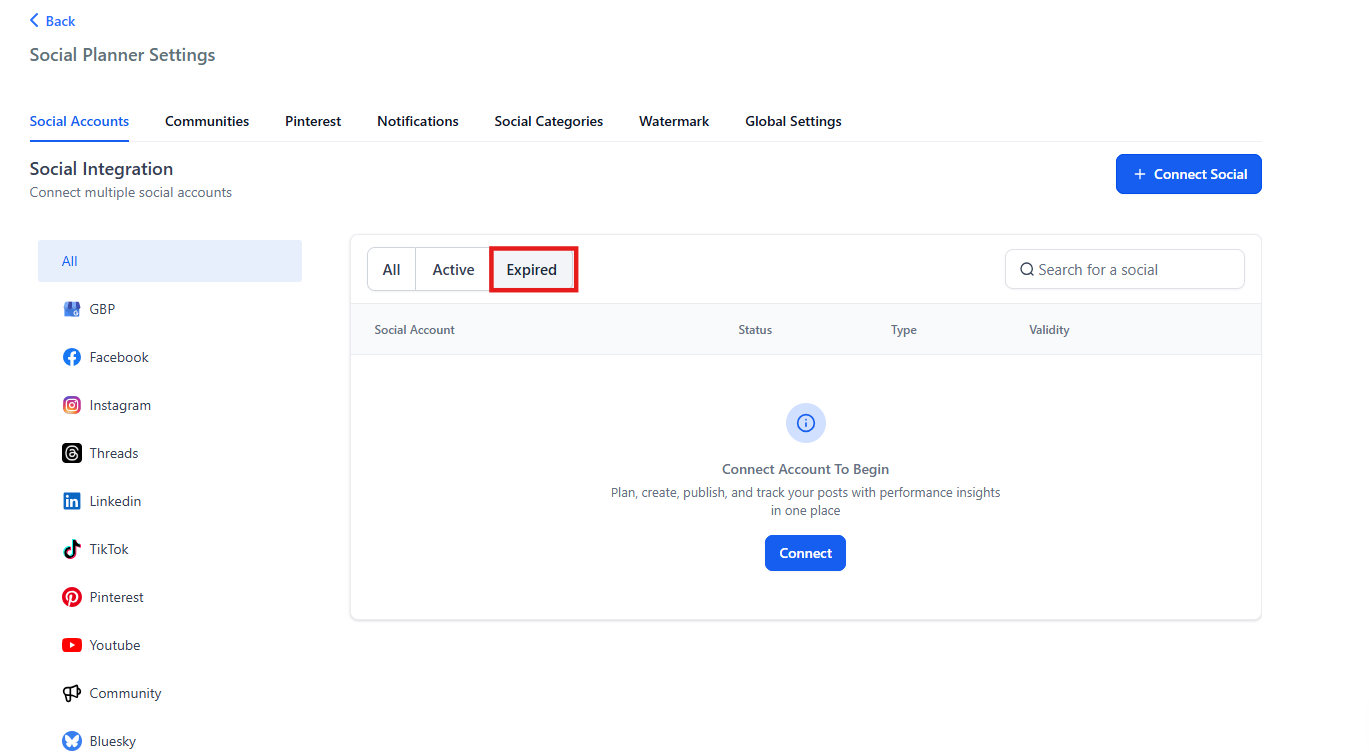
Task: Open the Communities tab
Action: coord(207,121)
